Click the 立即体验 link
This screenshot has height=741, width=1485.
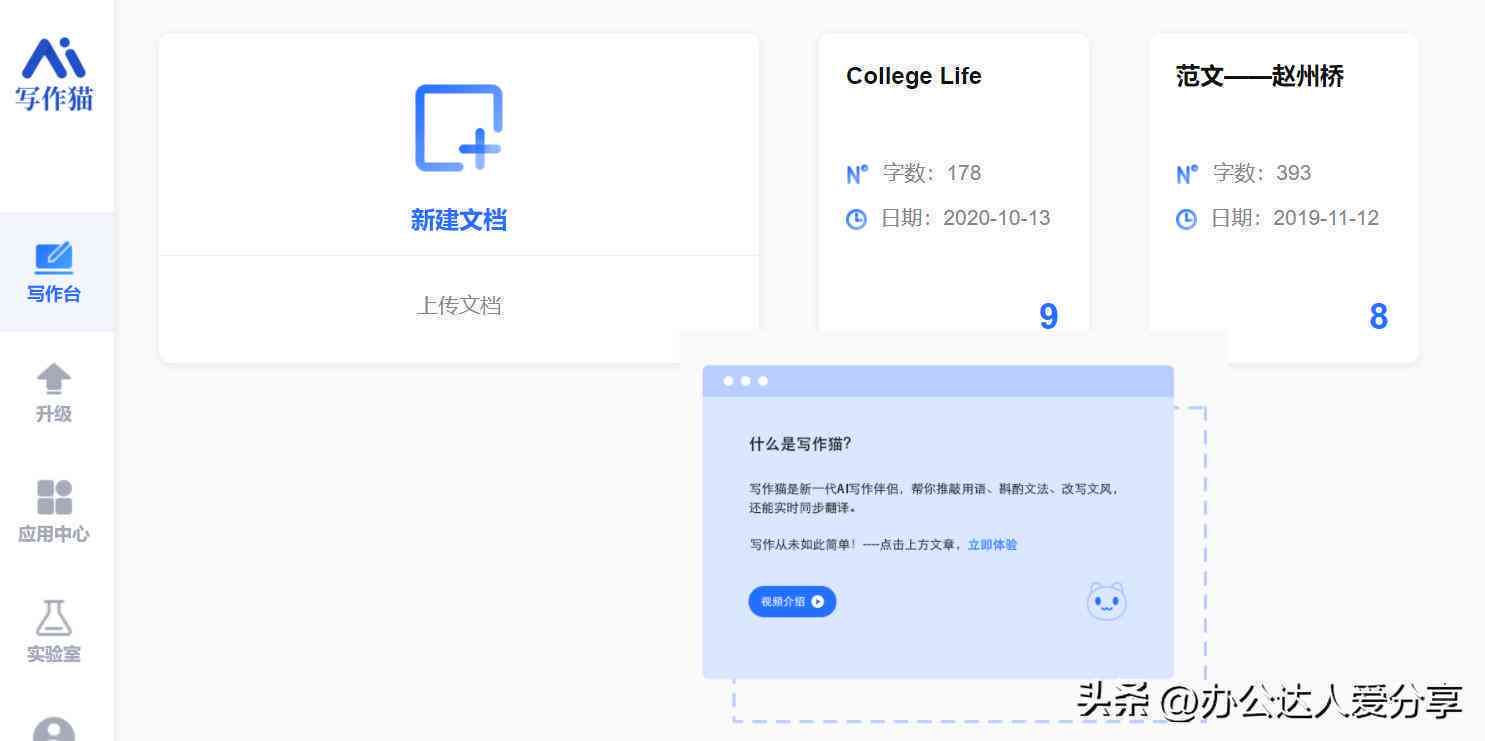(992, 545)
